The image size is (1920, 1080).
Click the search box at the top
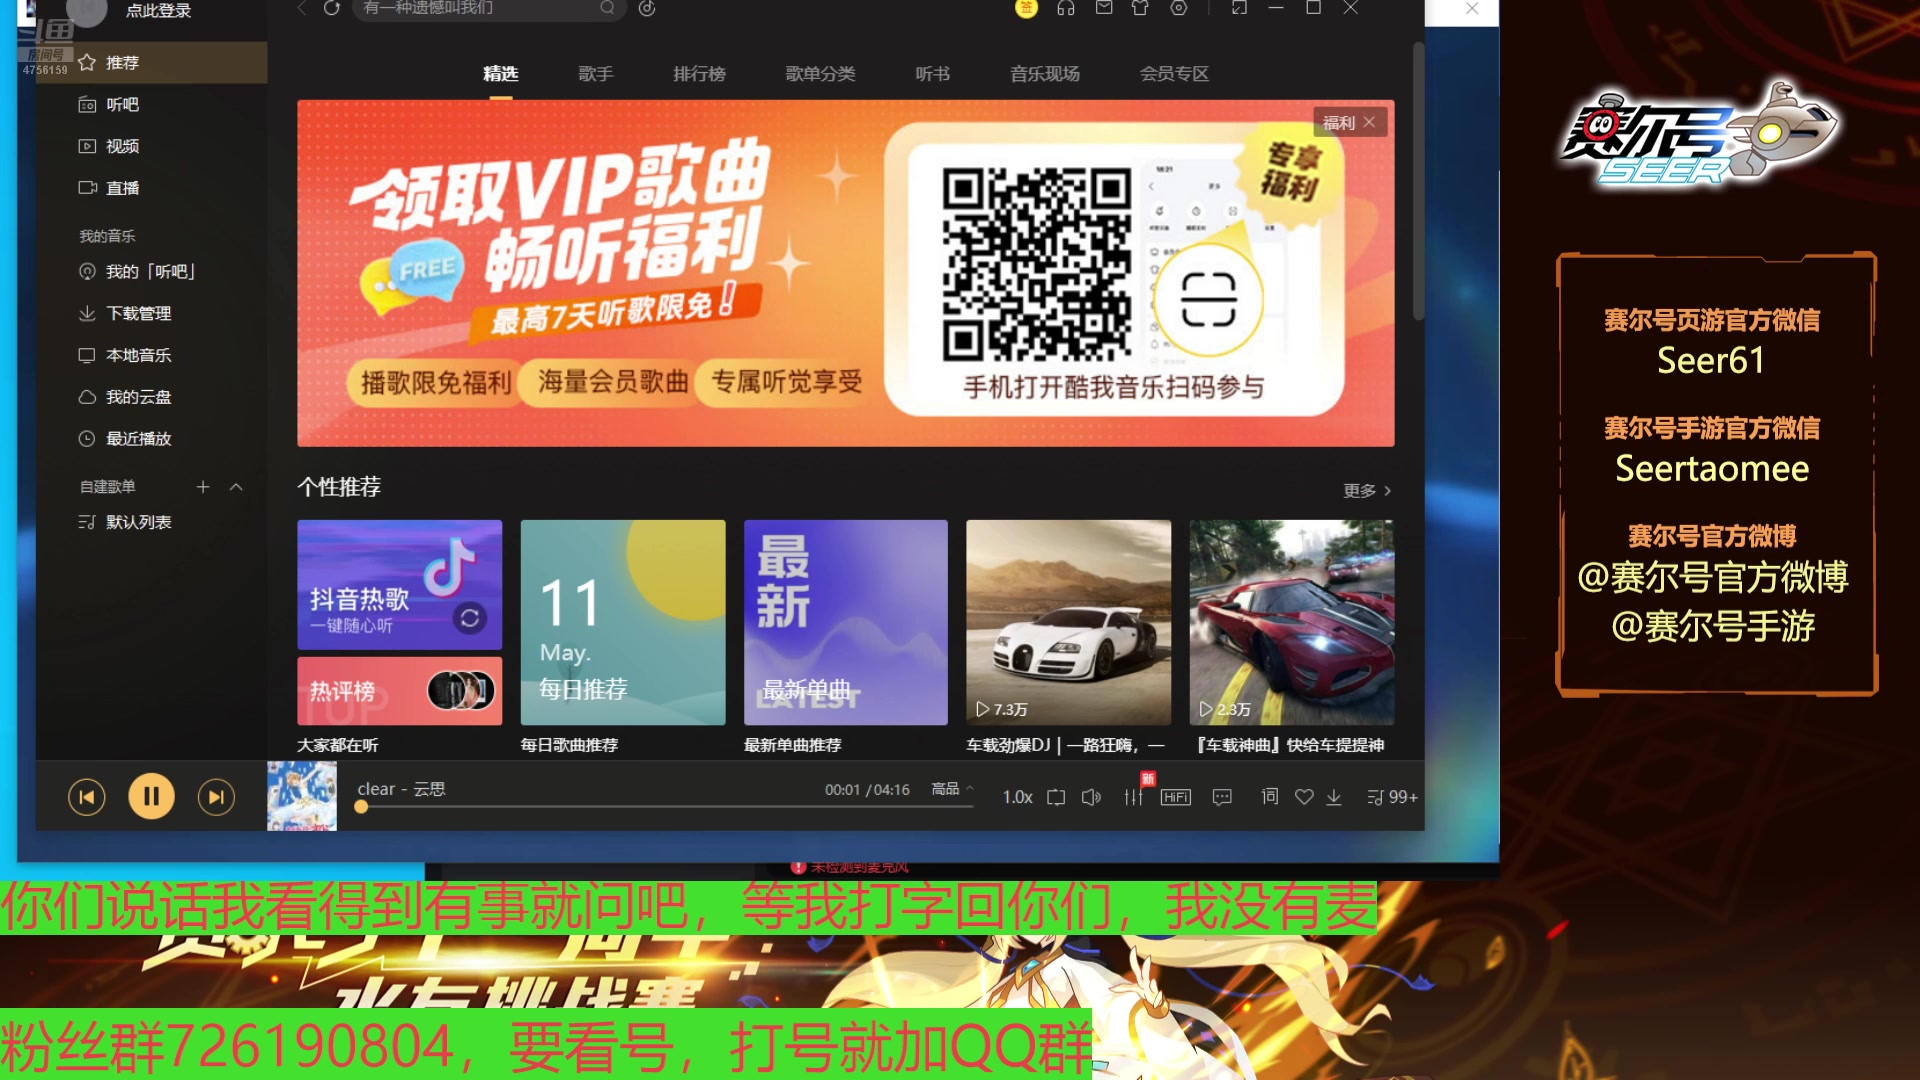pyautogui.click(x=489, y=8)
